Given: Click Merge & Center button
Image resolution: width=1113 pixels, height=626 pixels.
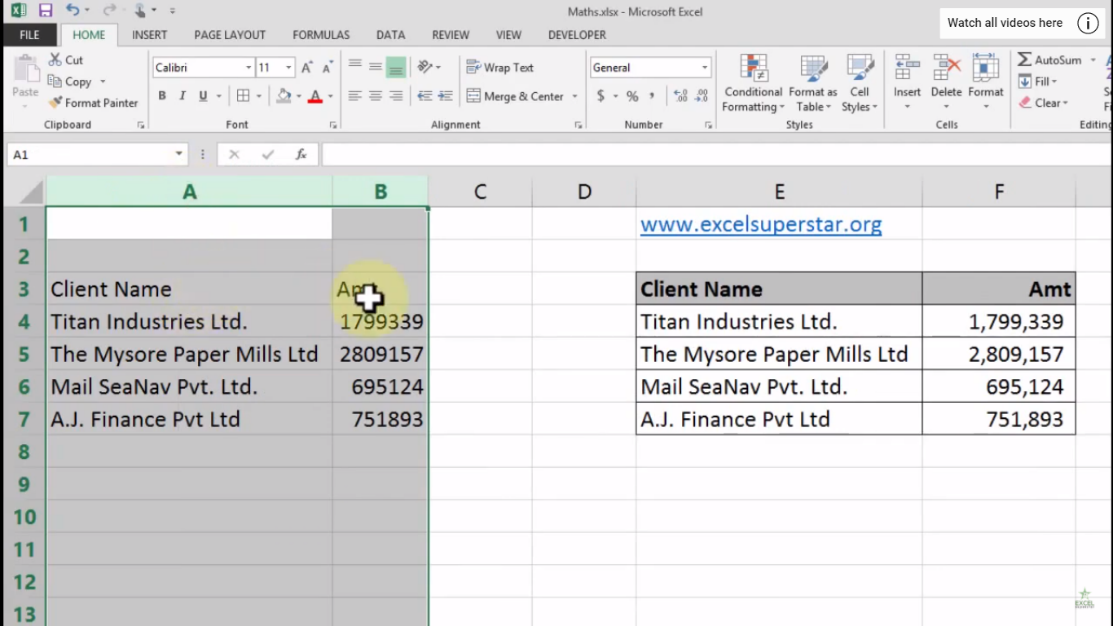Looking at the screenshot, I should tap(515, 96).
